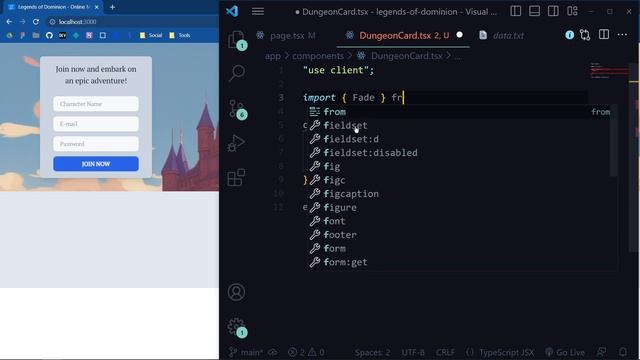Open the notifications bell in status bar

pos(622,352)
